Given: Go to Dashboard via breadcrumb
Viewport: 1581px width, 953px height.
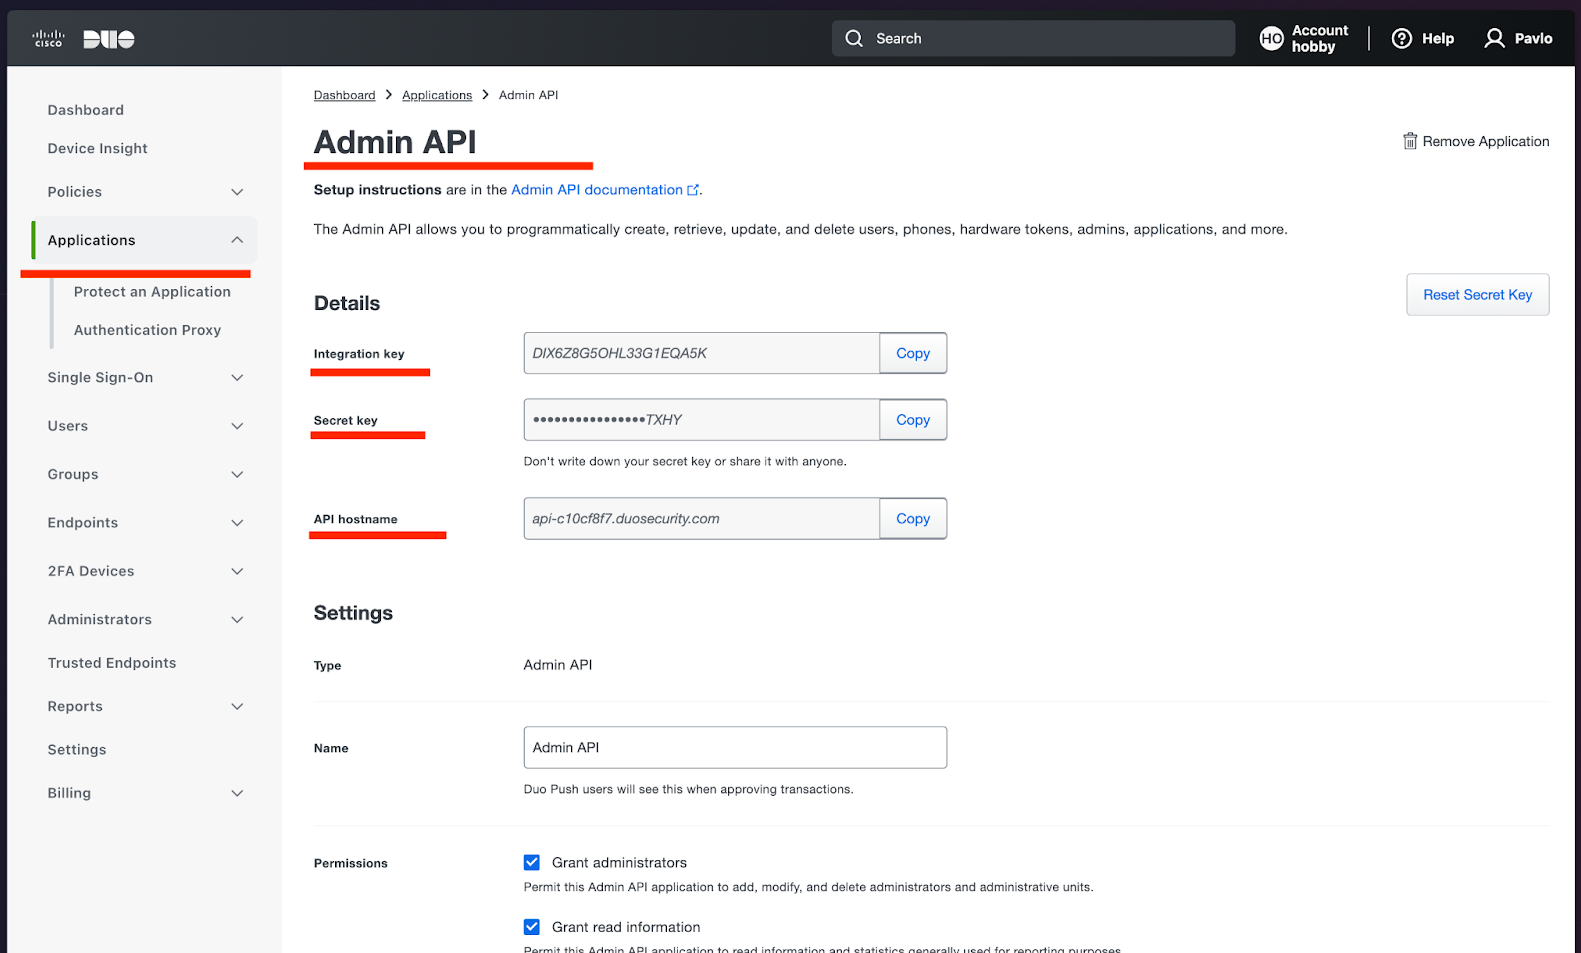Looking at the screenshot, I should pos(345,95).
